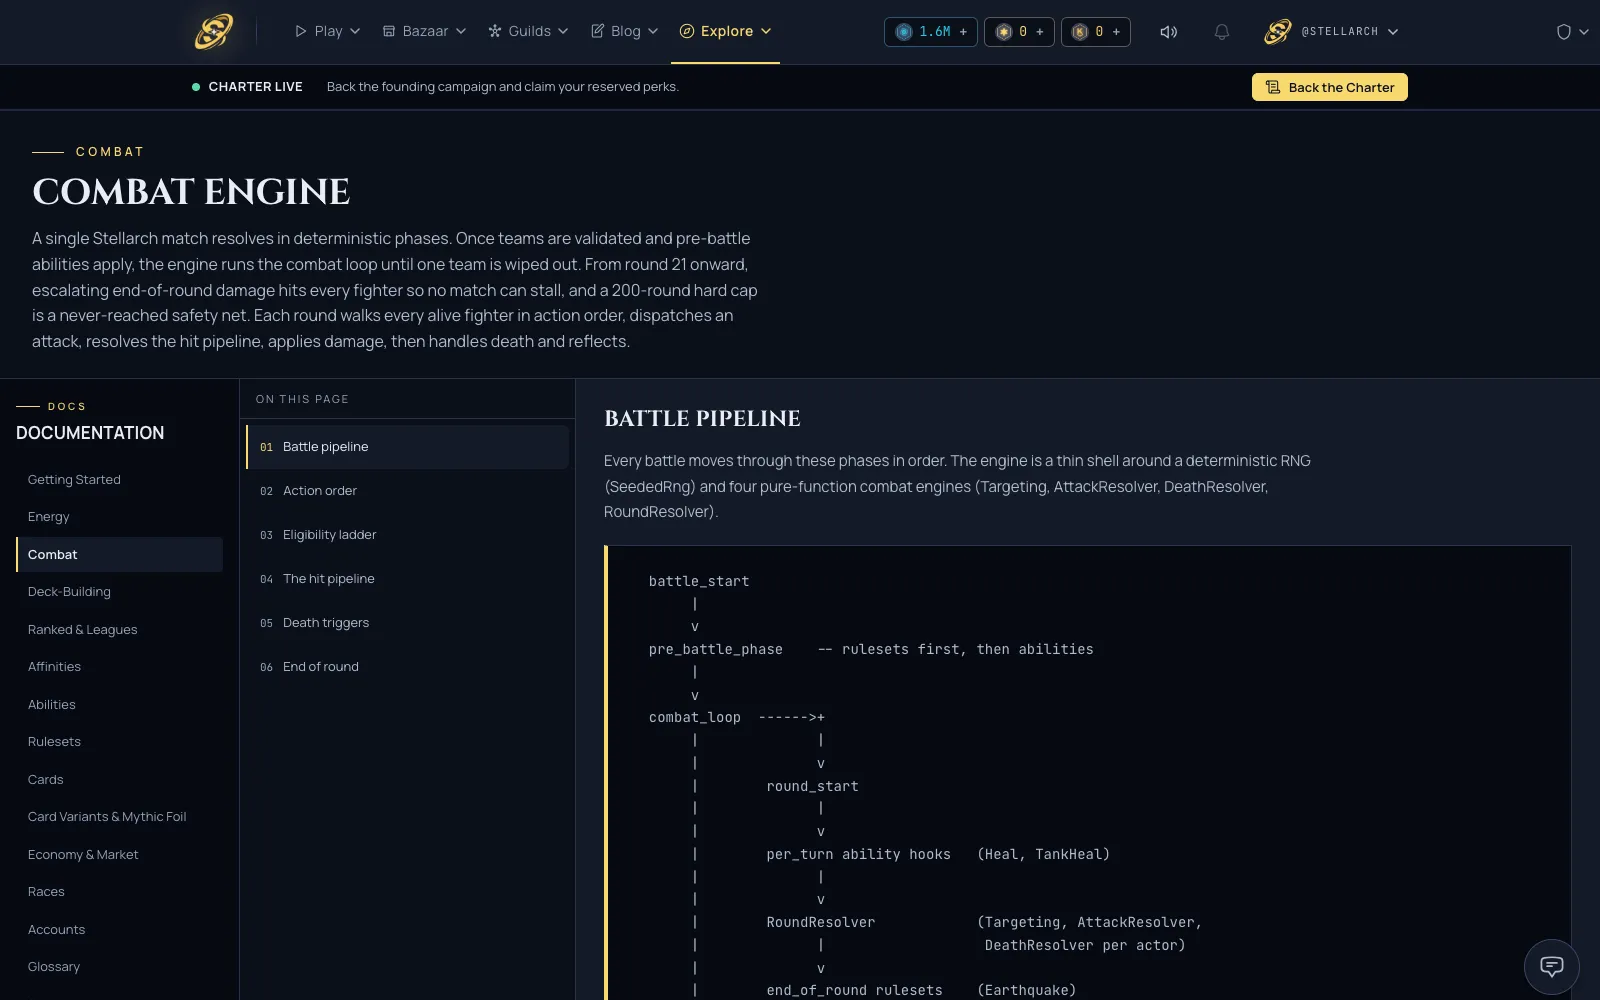Click the Guilds network icon
Screen dimensions: 1600x1000
[x=494, y=31]
